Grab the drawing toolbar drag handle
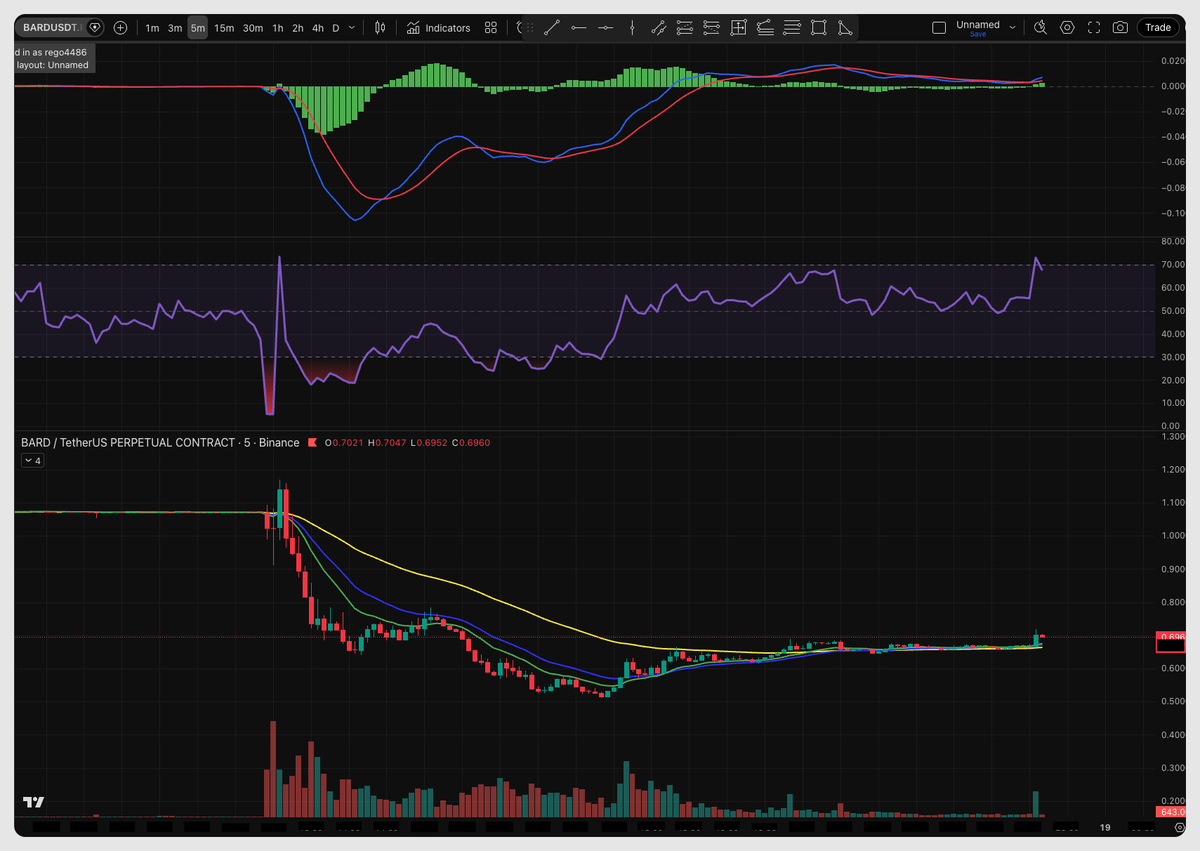Screen dimensions: 1200x851 pos(530,28)
